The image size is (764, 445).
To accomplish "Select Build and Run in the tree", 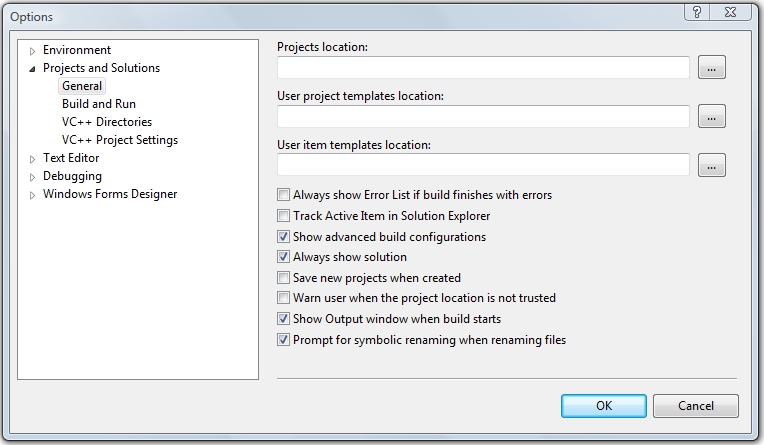I will tap(99, 104).
